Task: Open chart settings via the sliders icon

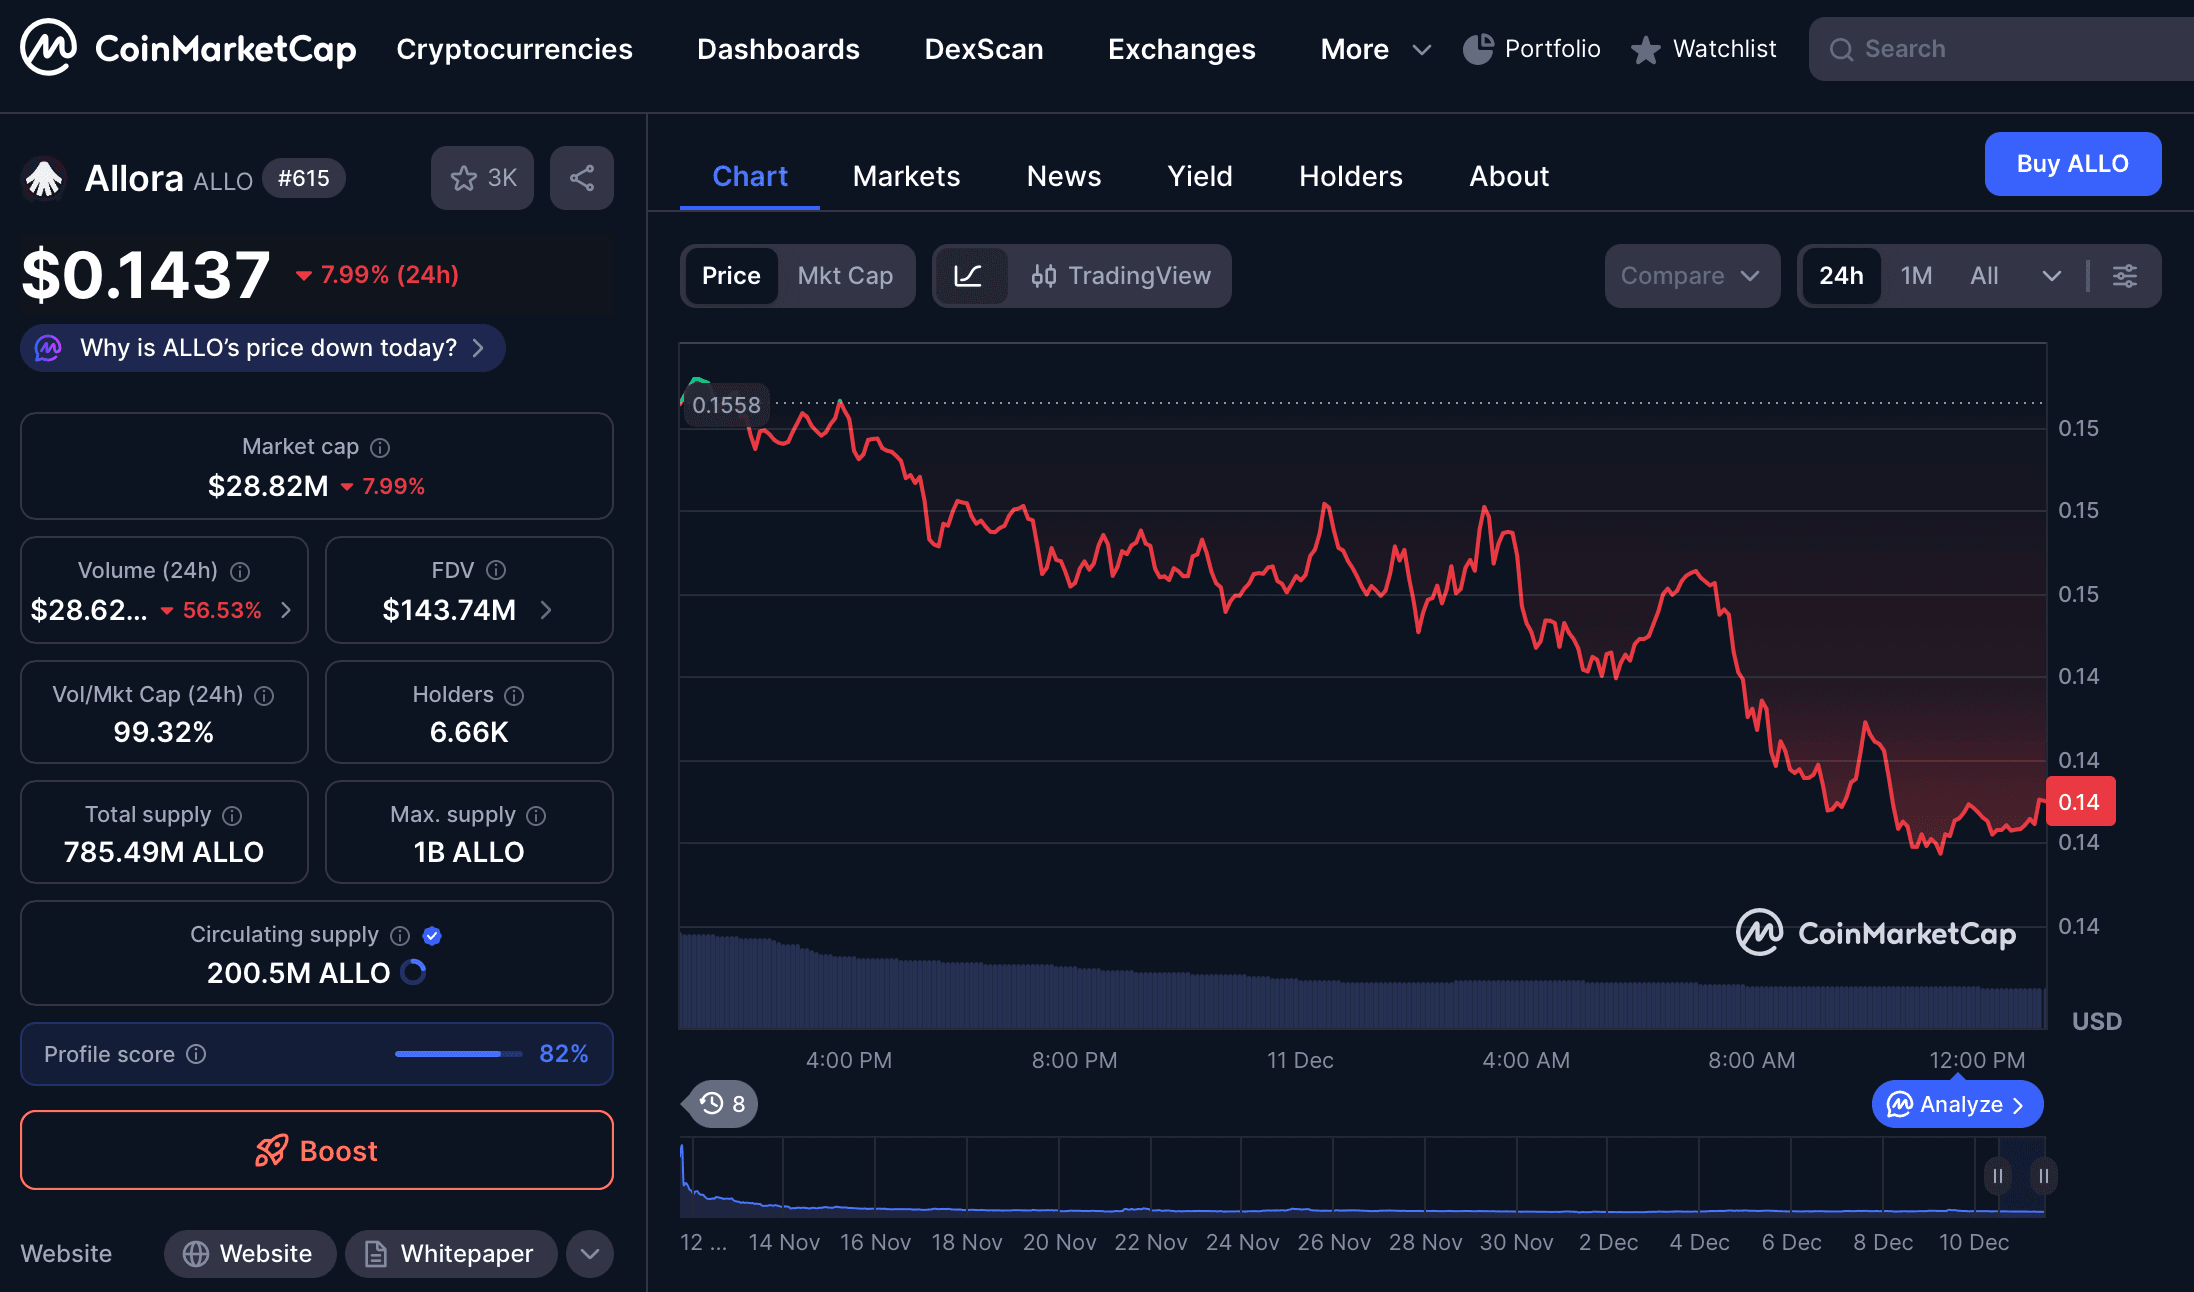Action: [x=2124, y=276]
